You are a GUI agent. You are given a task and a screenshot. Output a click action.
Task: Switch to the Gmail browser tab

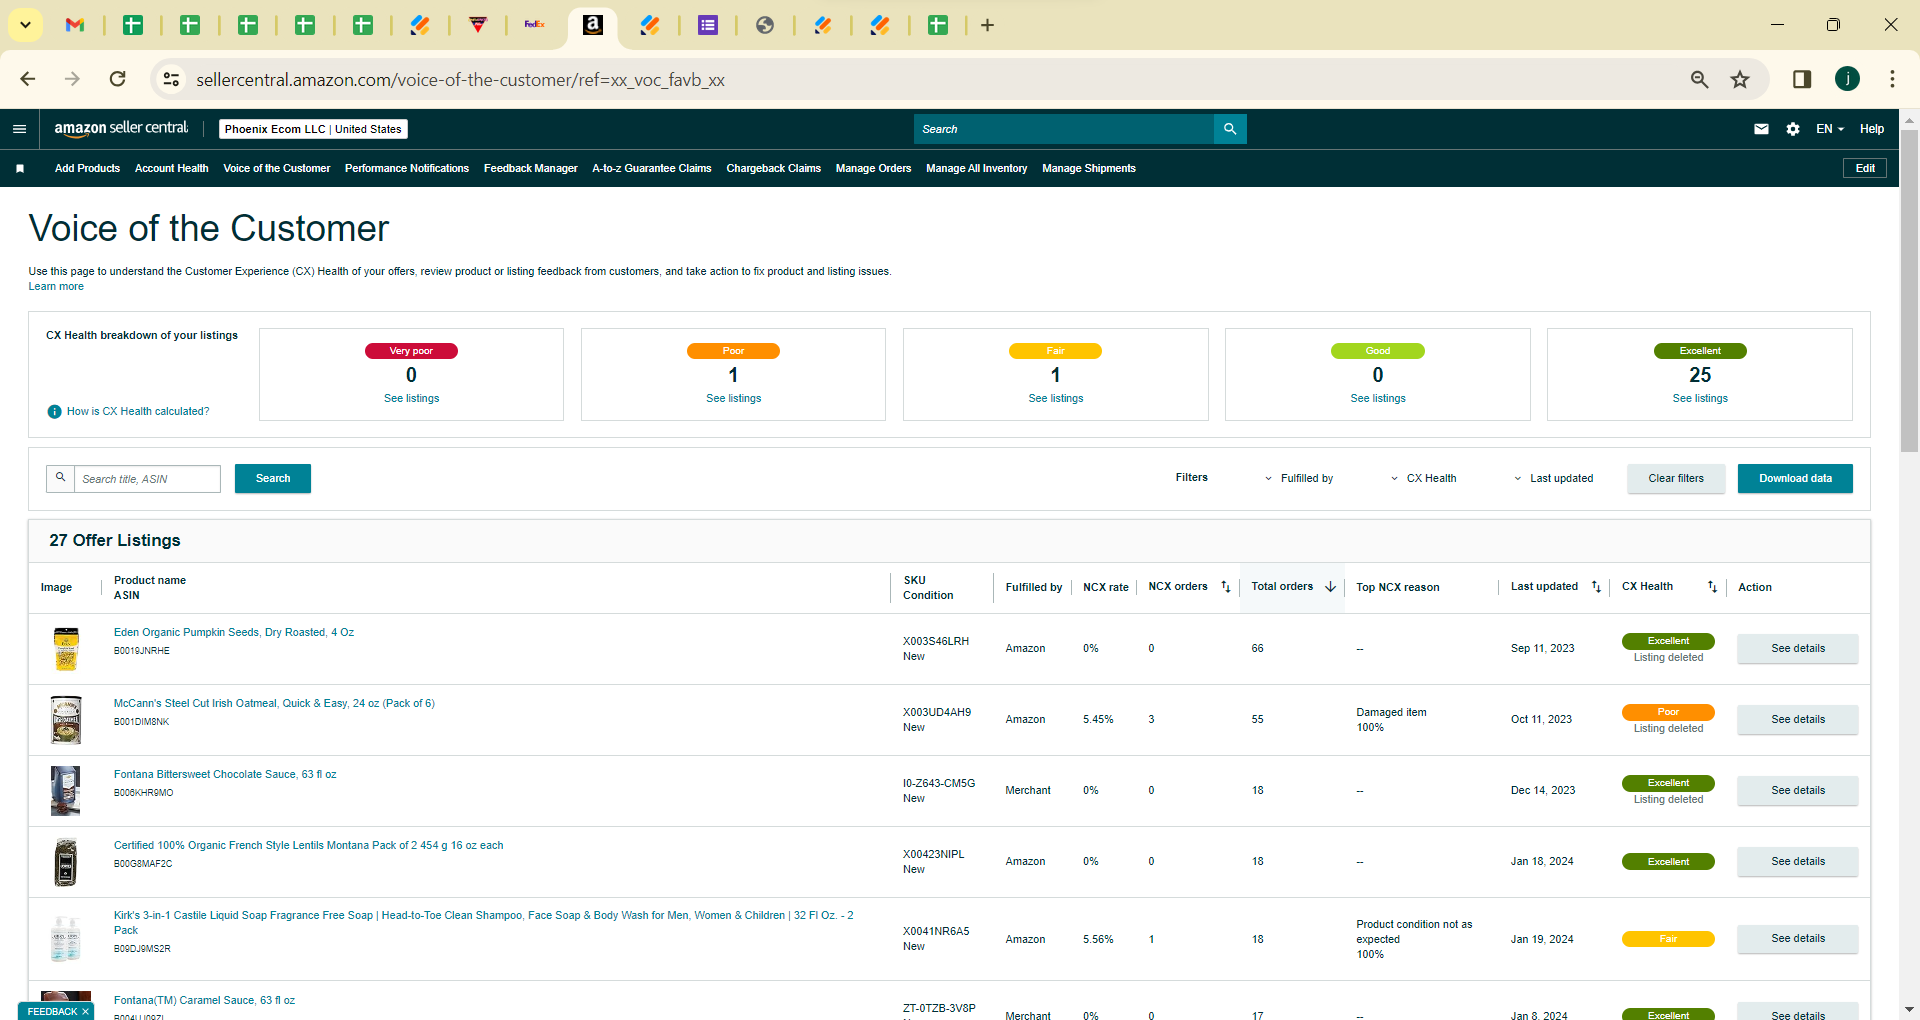(x=75, y=25)
